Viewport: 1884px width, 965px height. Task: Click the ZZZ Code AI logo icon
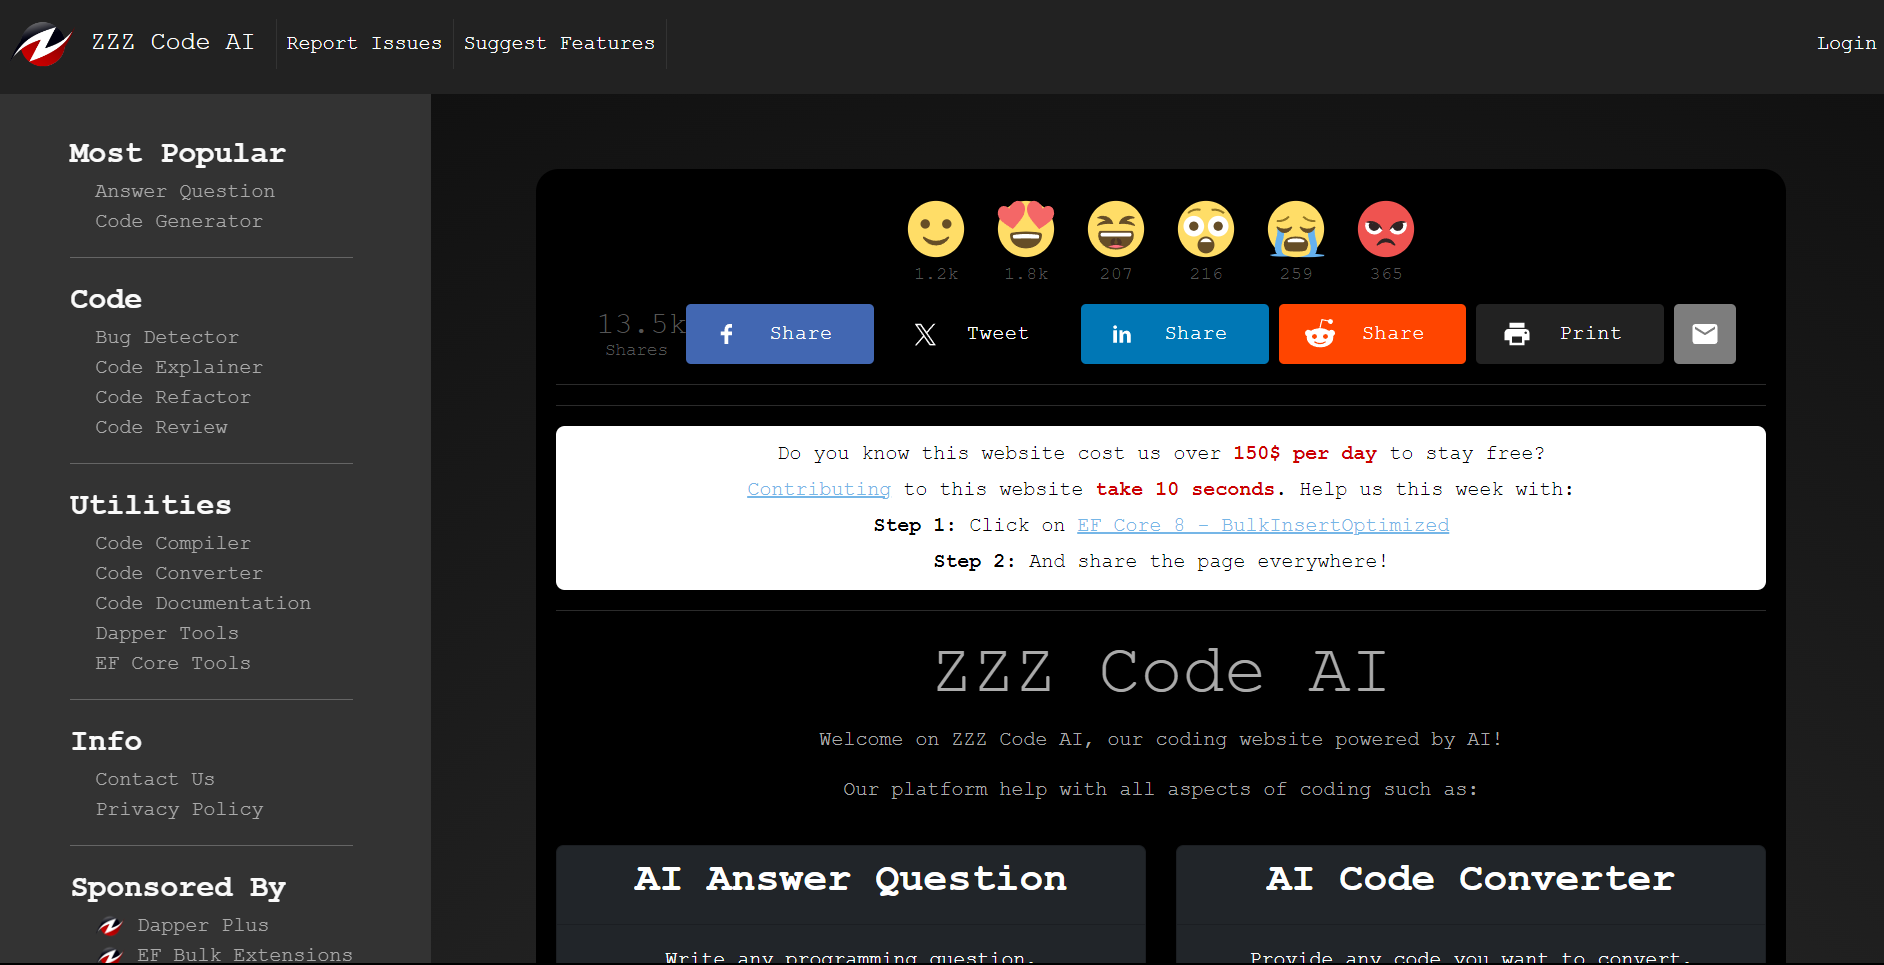pyautogui.click(x=42, y=44)
